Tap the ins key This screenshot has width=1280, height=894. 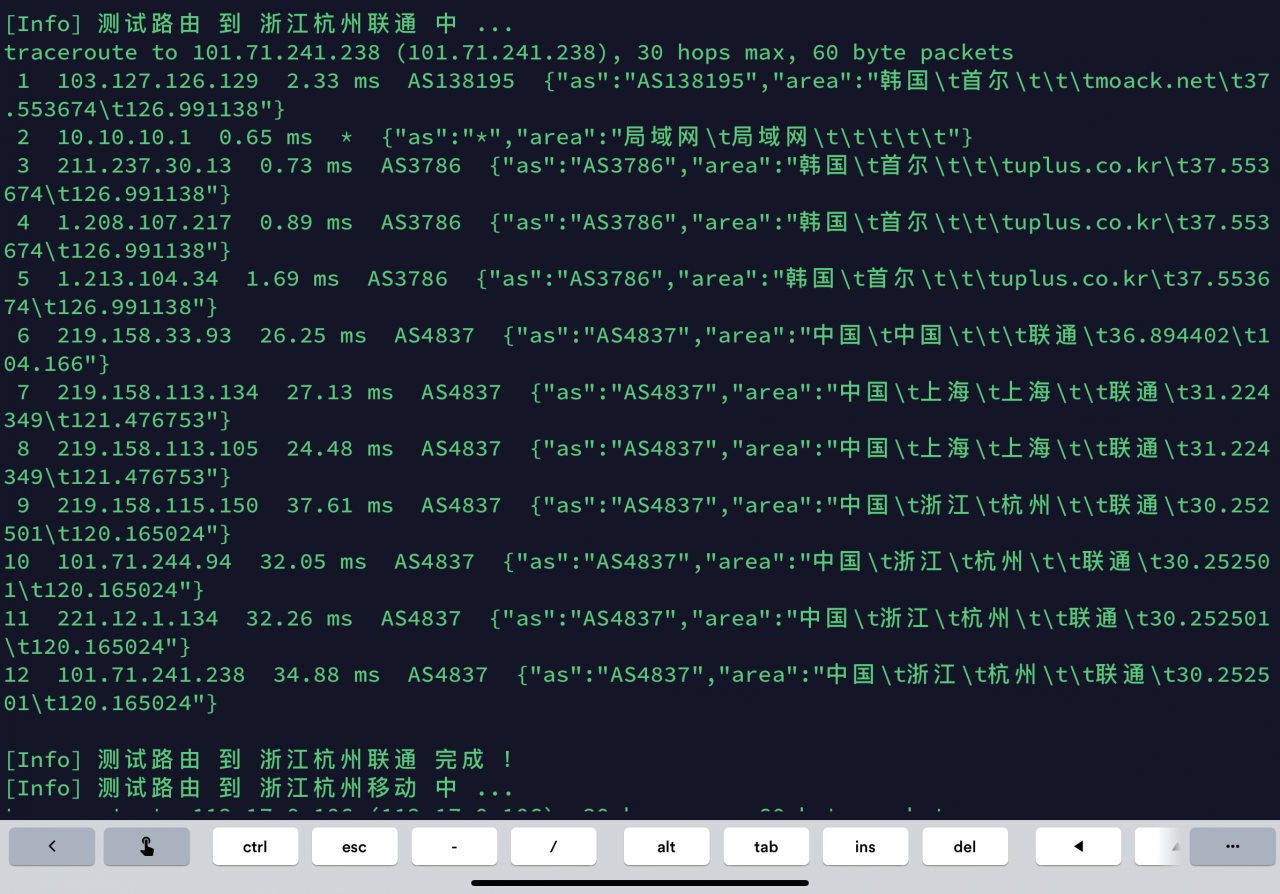point(865,847)
